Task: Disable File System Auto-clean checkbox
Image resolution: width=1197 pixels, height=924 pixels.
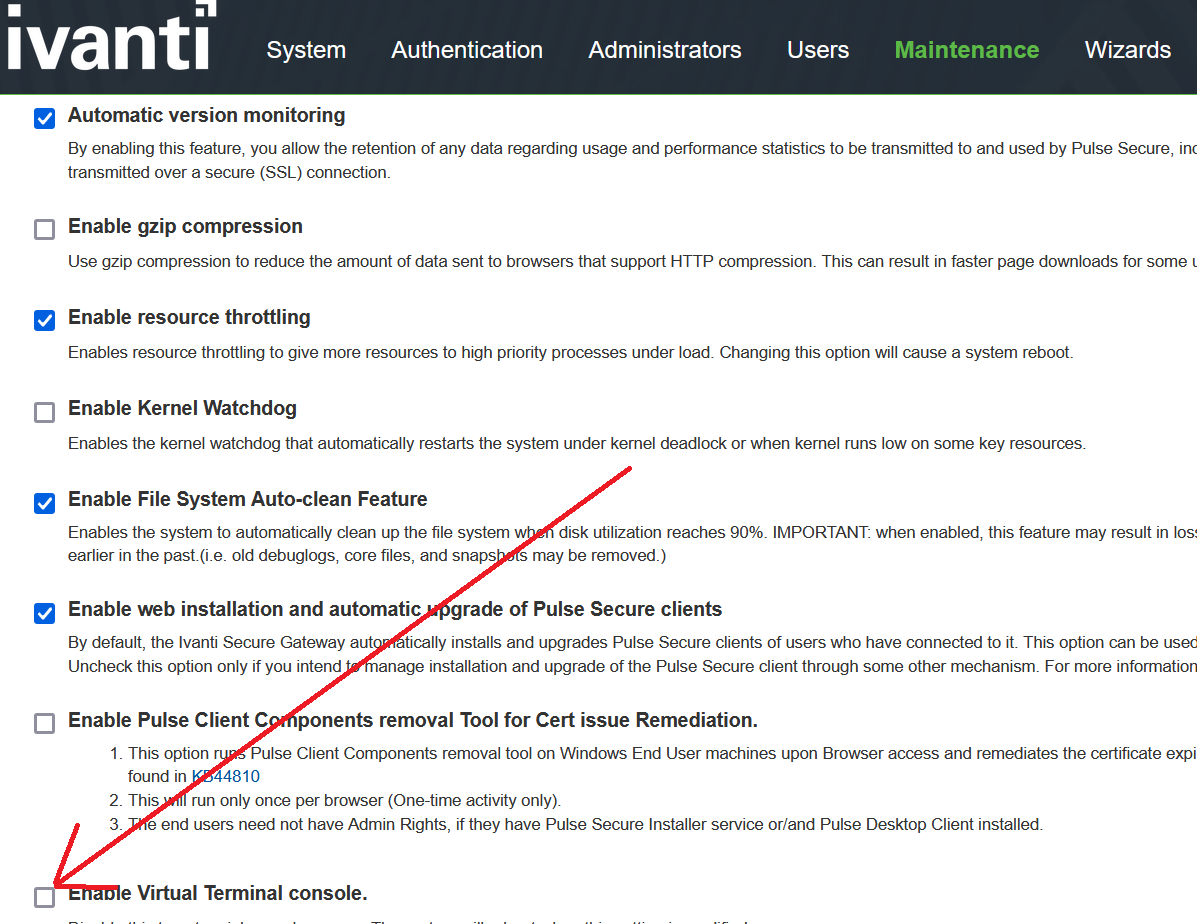Action: coord(45,503)
